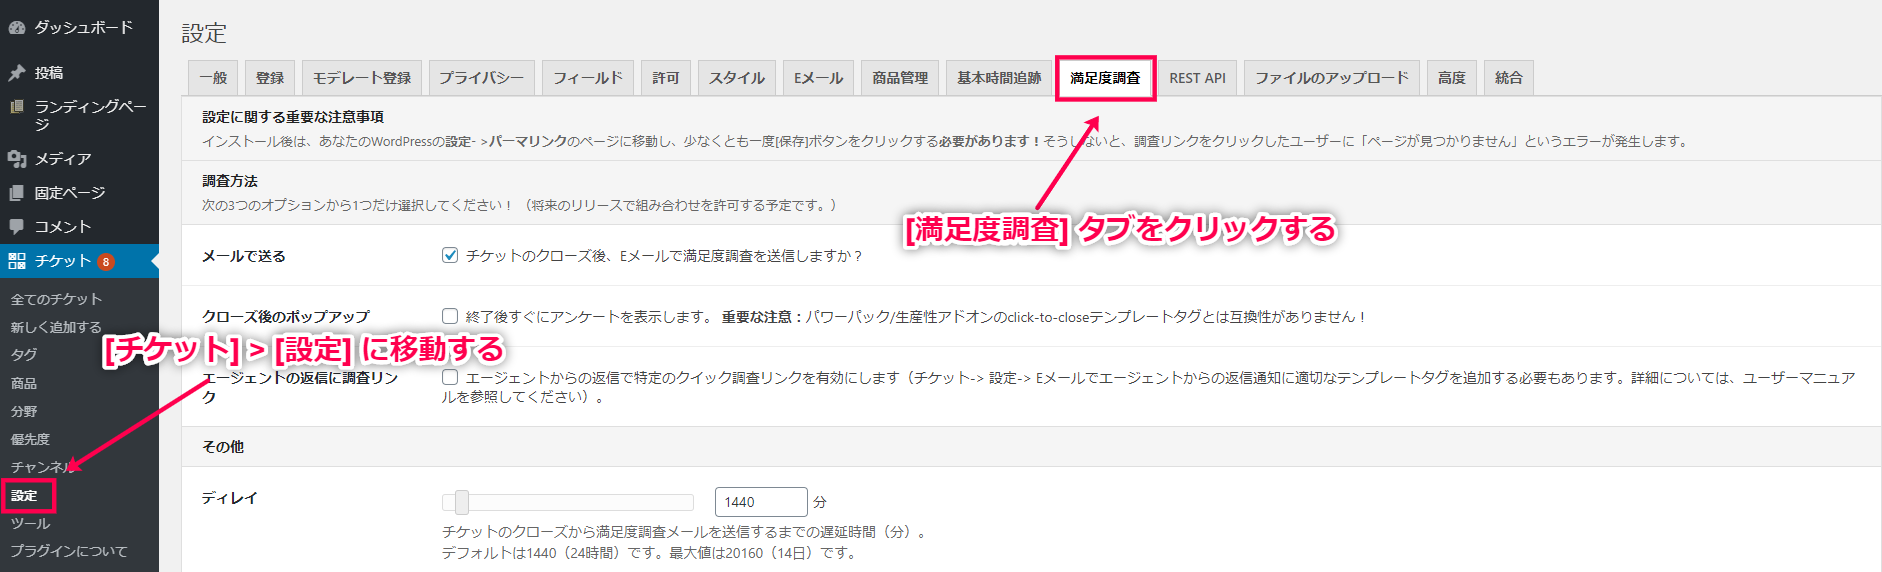This screenshot has height=572, width=1882.
Task: Click the ticket grid icon beside チケット
Action: pyautogui.click(x=17, y=261)
